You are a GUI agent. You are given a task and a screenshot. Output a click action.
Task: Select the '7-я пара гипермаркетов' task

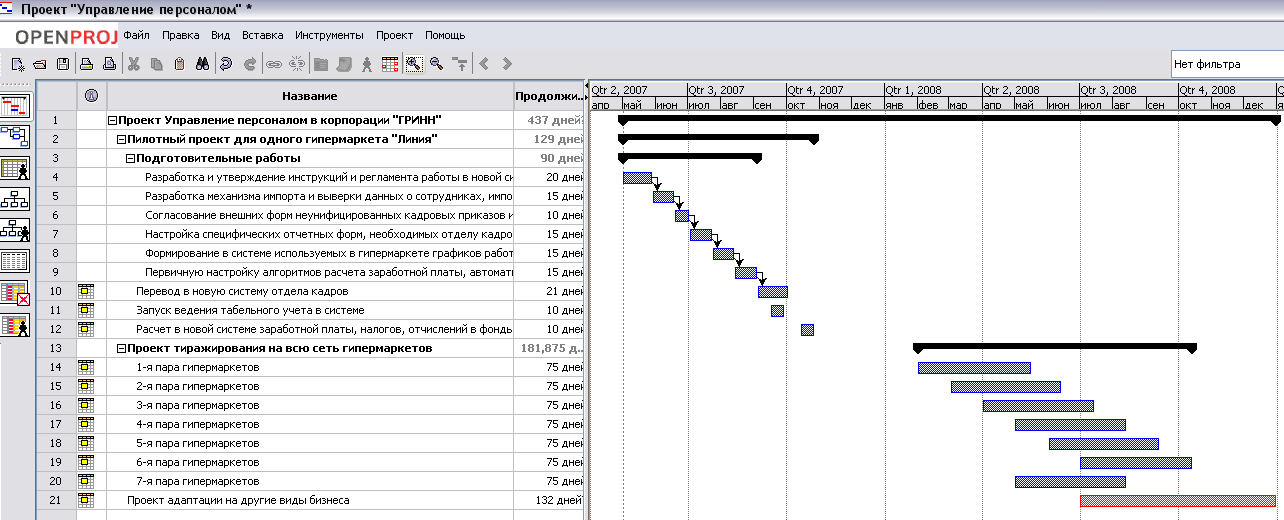click(197, 482)
